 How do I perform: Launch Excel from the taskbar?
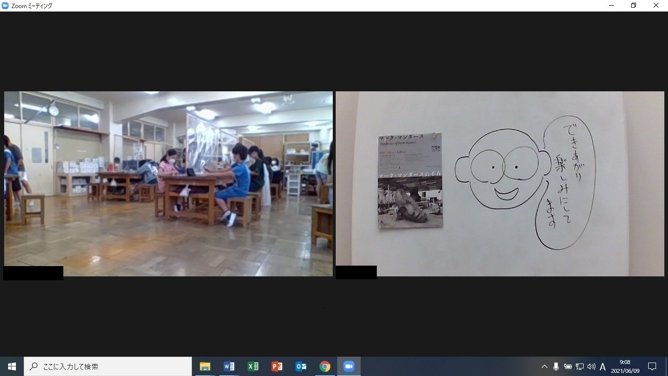coord(253,366)
